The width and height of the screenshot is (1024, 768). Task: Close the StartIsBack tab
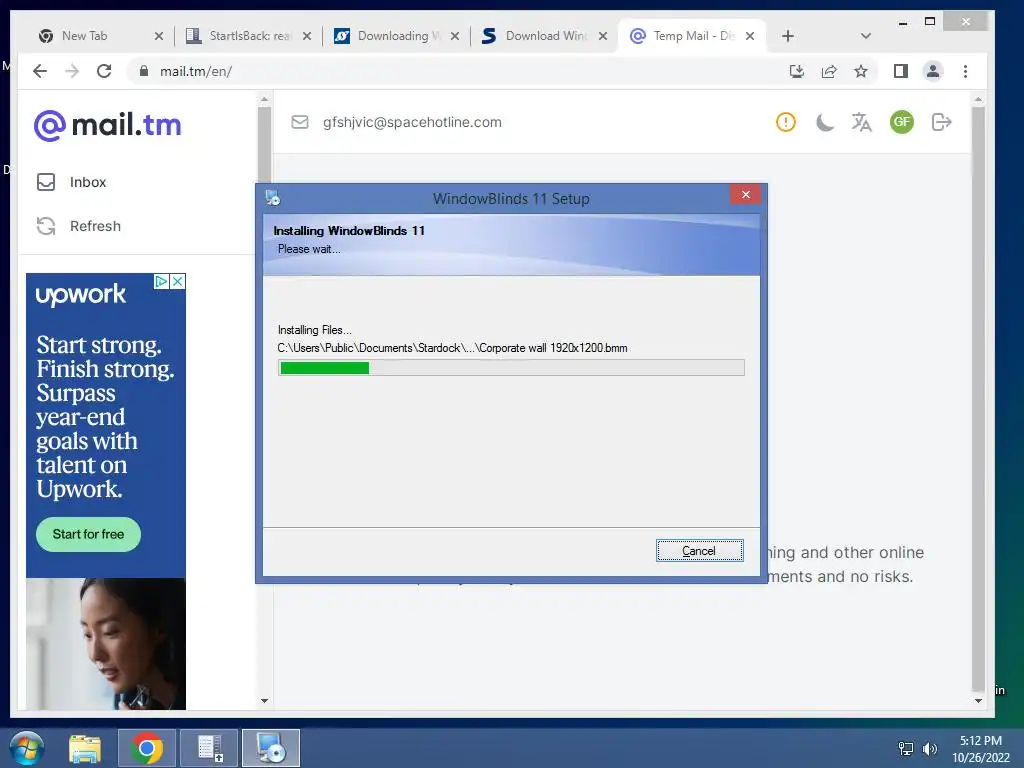307,36
